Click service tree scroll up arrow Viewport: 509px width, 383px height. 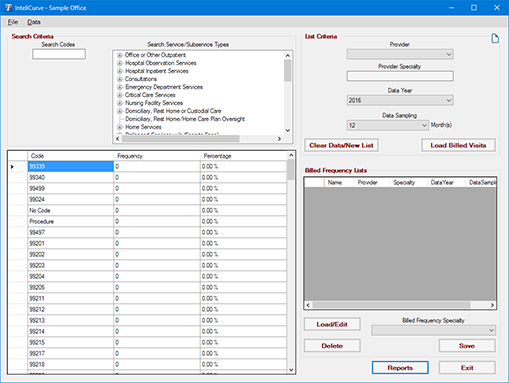pyautogui.click(x=288, y=55)
